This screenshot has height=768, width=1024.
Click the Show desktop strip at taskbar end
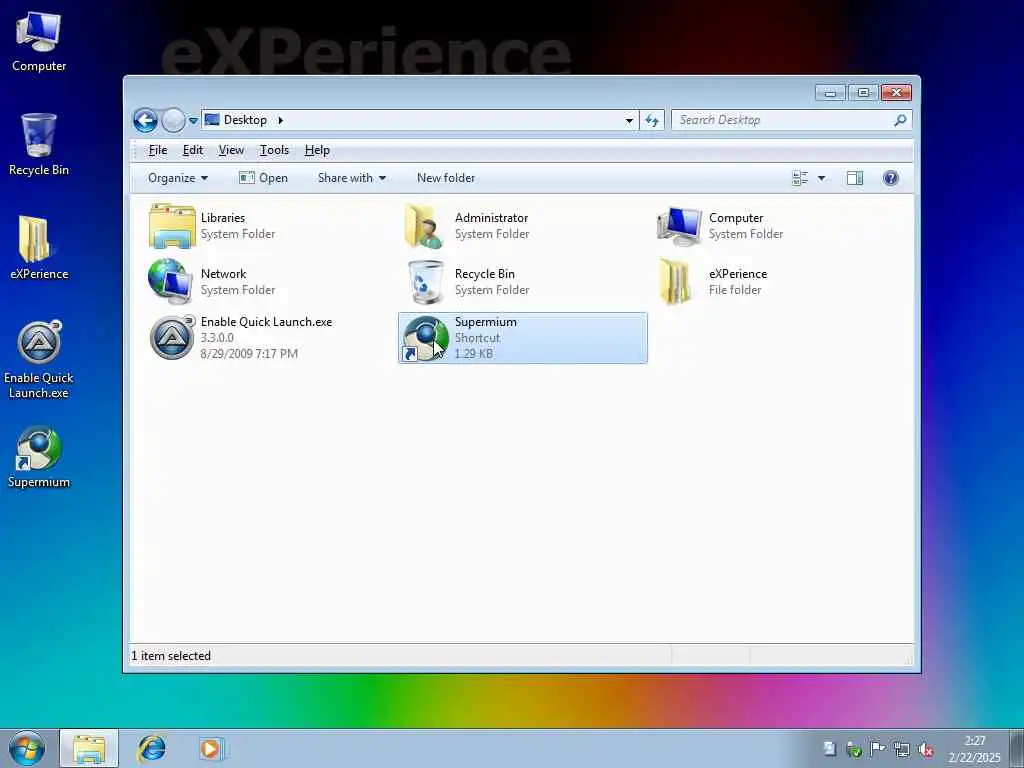1016,748
